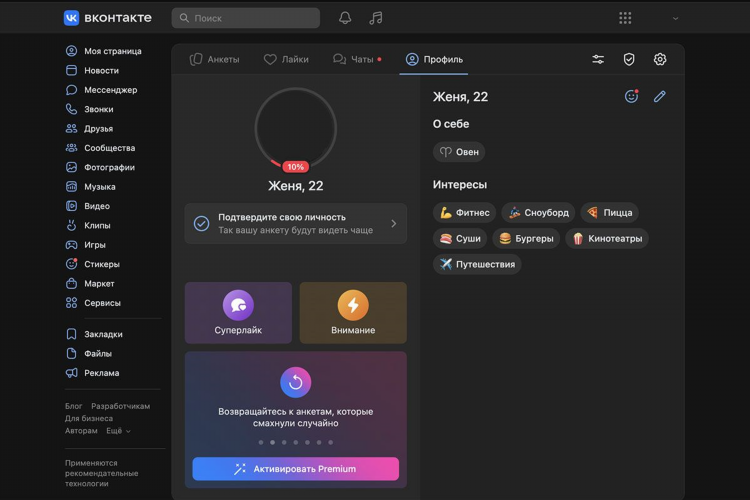Open Моя страница in sidebar
Screen dimensions: 750x500
(104, 51)
